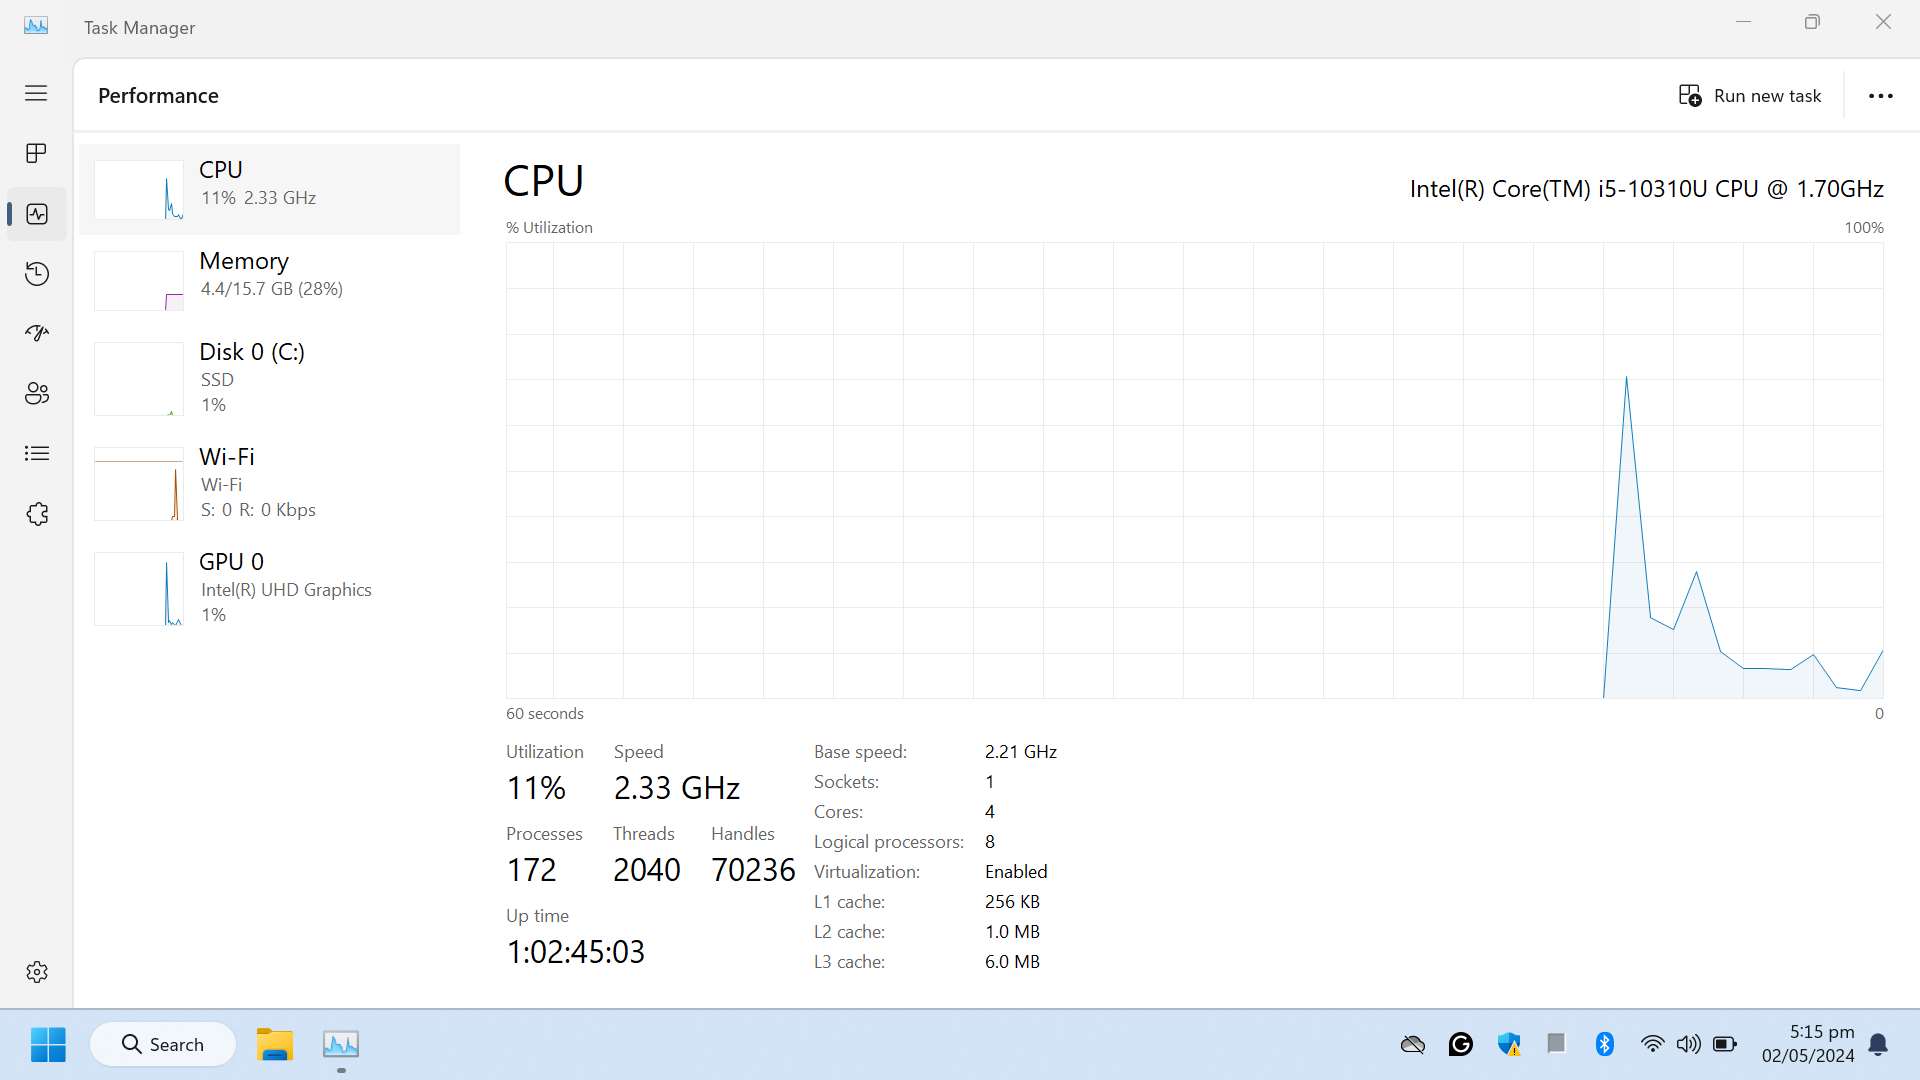The height and width of the screenshot is (1080, 1920).
Task: Open the Details page icon
Action: (x=37, y=453)
